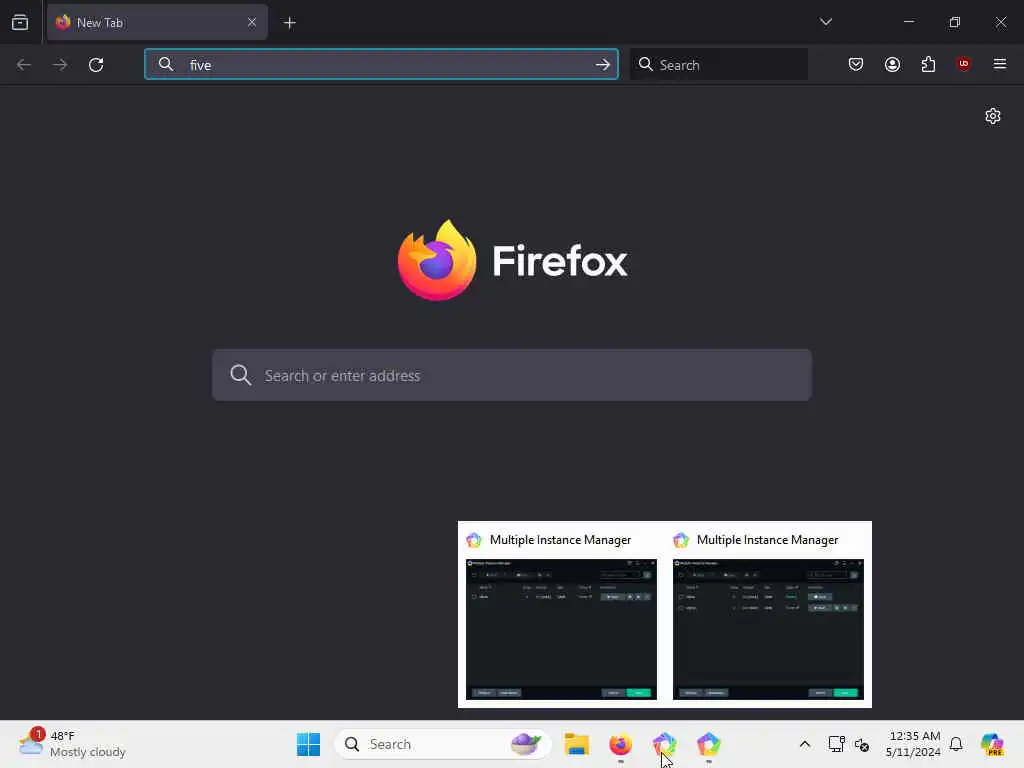Go forward one page
The height and width of the screenshot is (768, 1024).
60,65
